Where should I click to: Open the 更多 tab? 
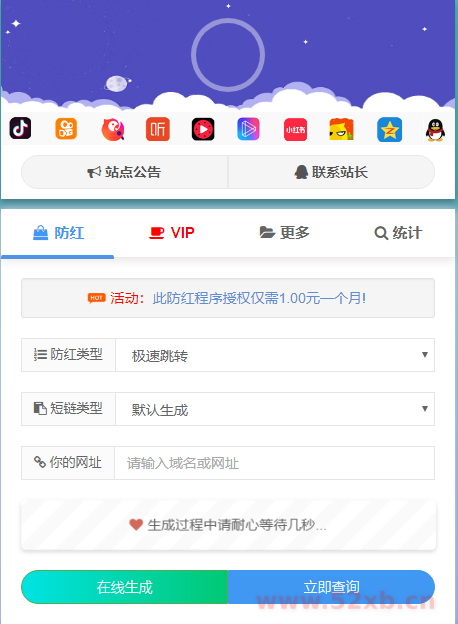click(x=285, y=233)
